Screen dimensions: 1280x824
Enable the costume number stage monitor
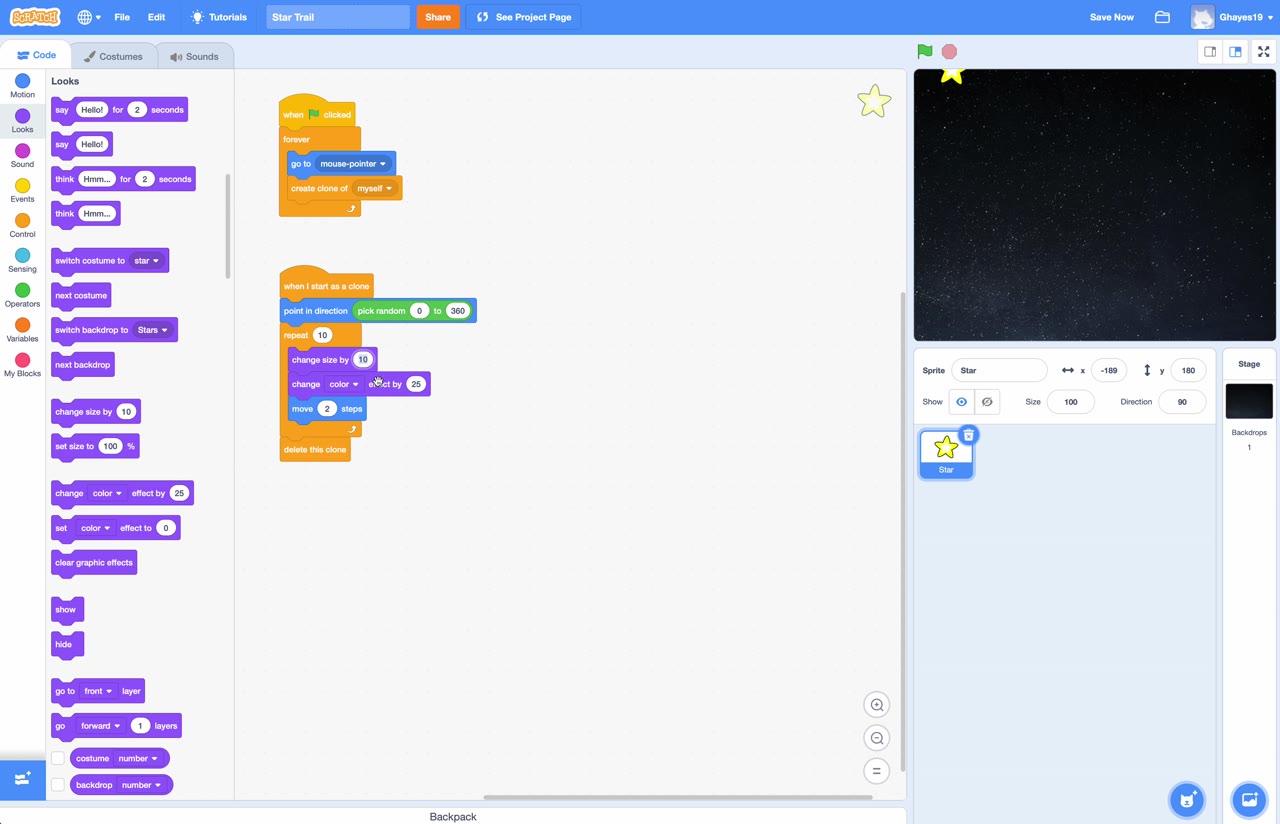[x=58, y=758]
